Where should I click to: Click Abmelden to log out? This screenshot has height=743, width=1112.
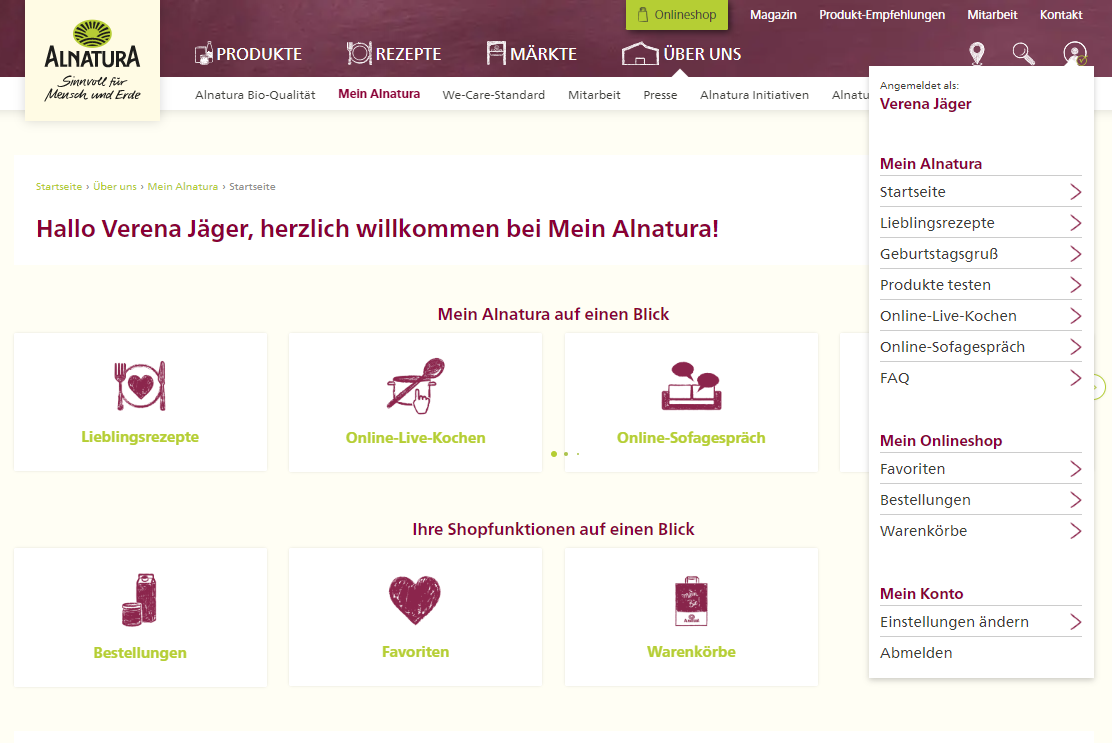point(916,653)
